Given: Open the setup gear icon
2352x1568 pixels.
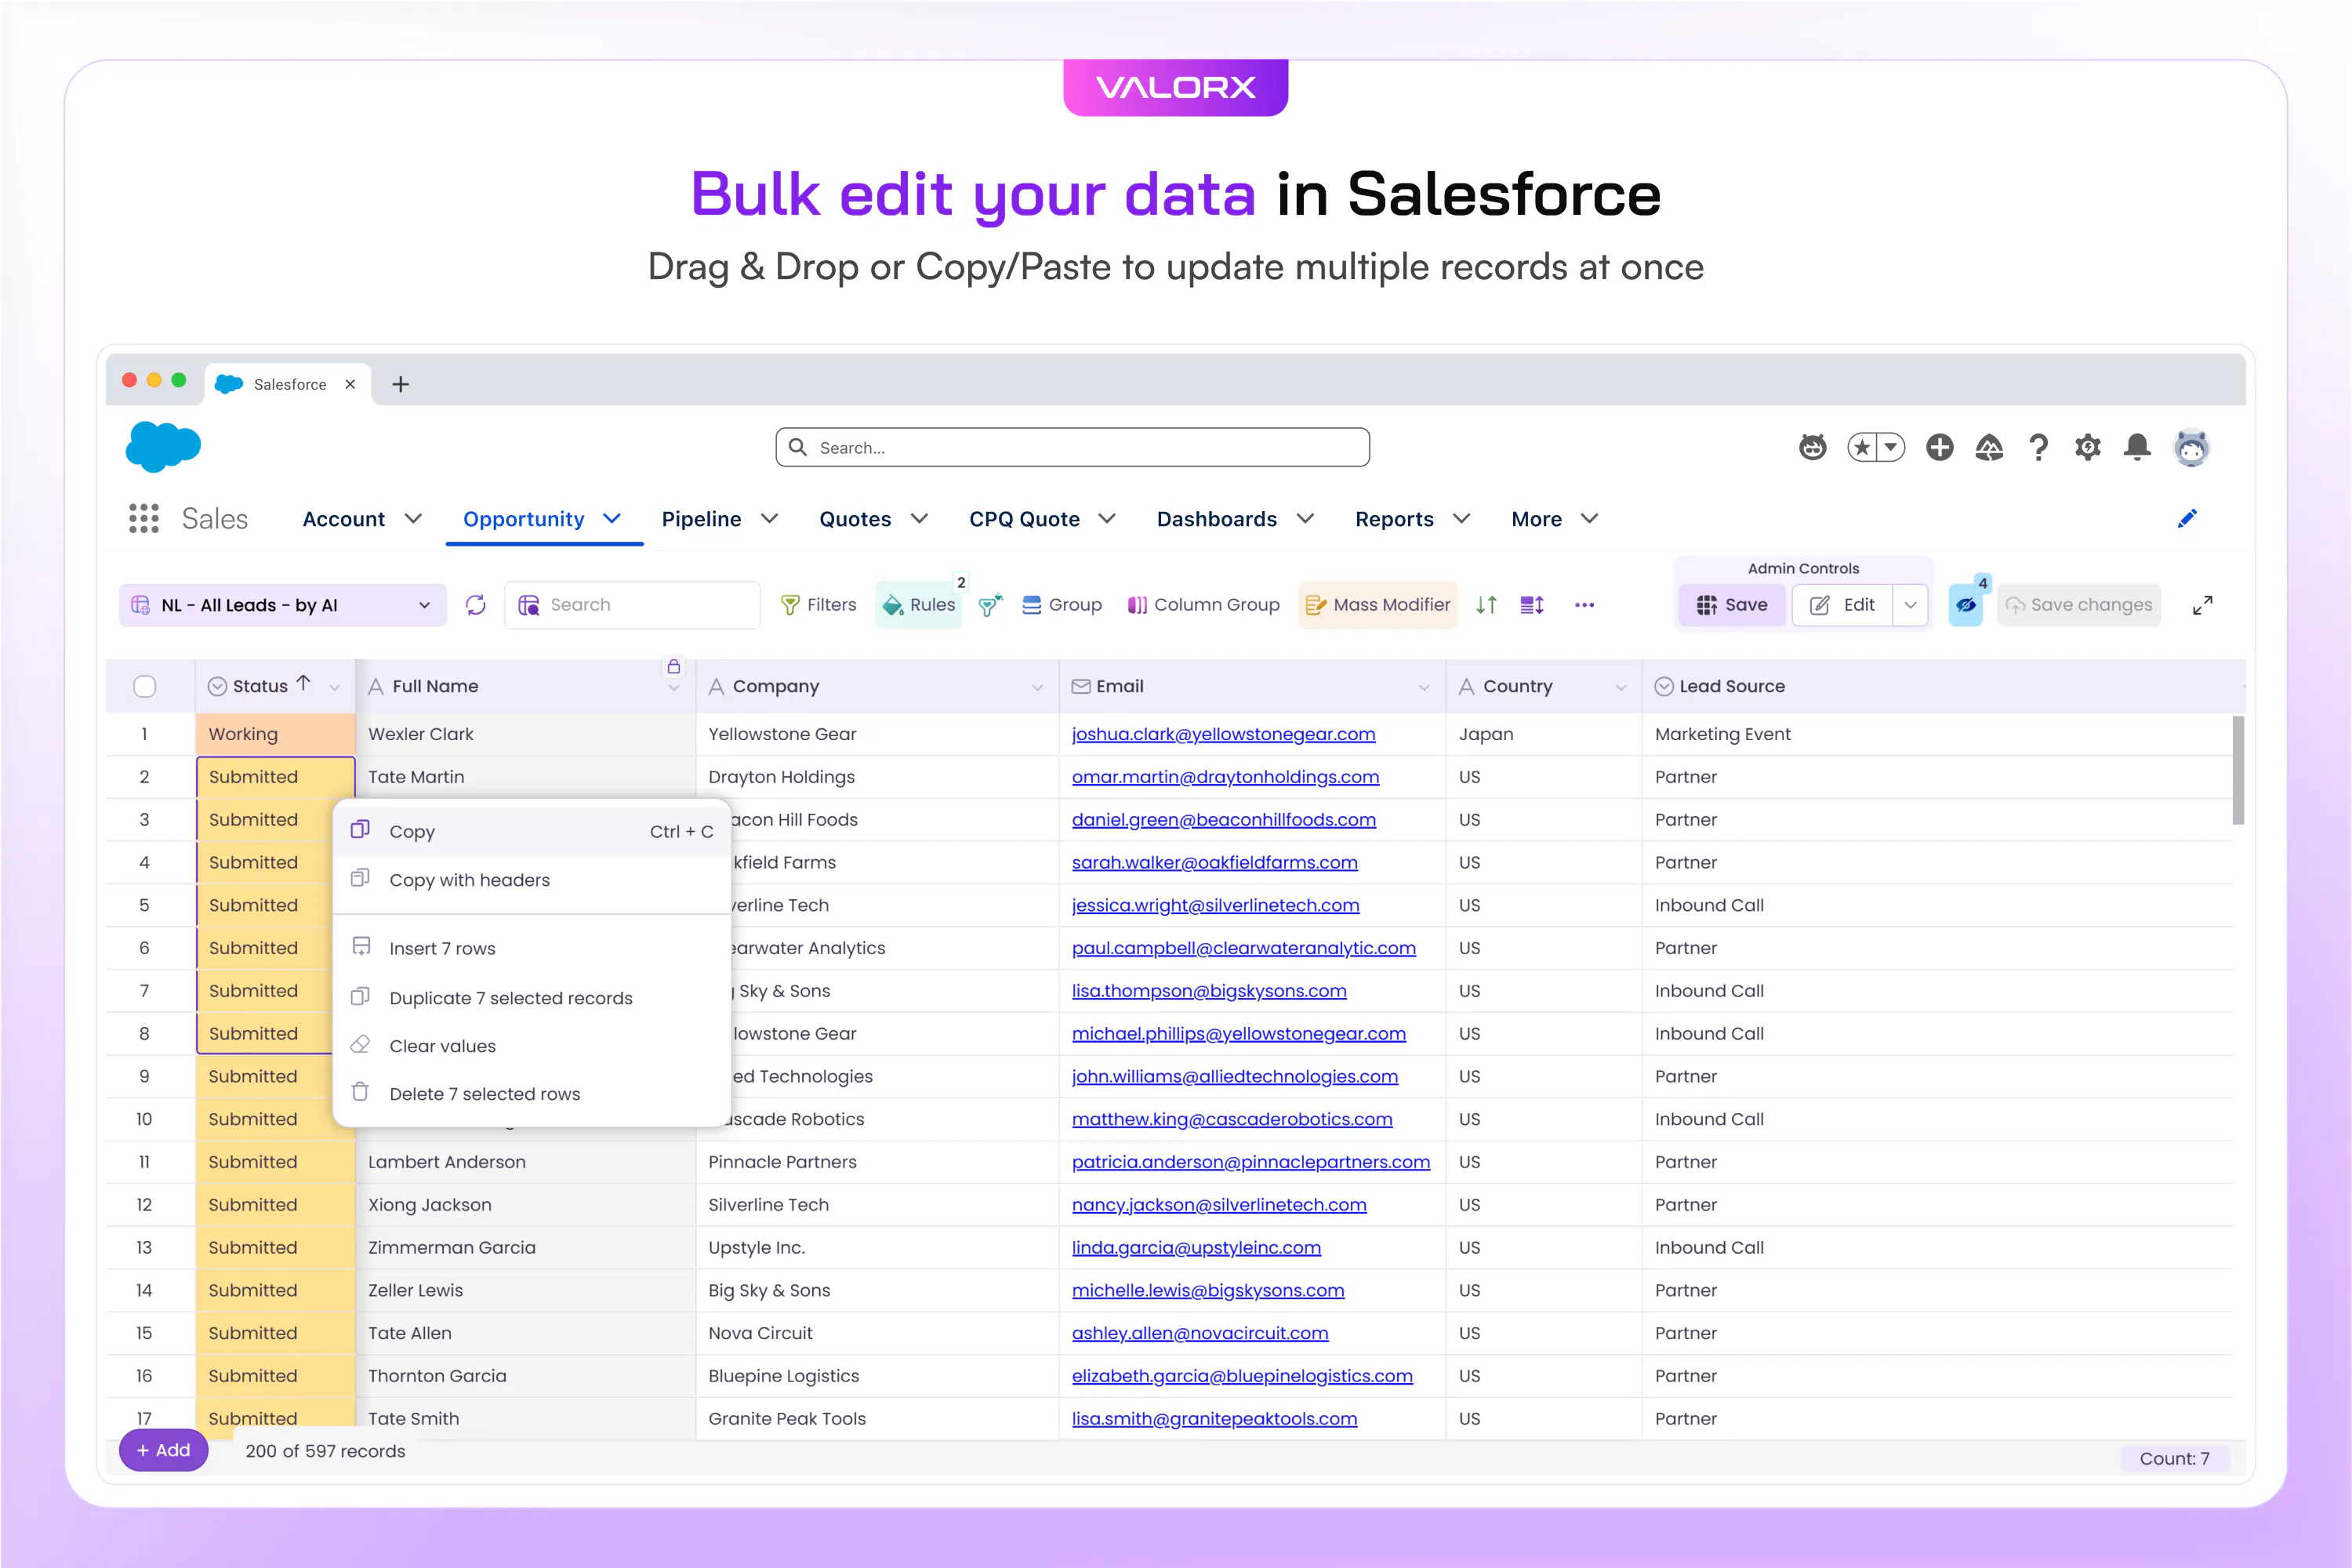Looking at the screenshot, I should pos(2088,447).
